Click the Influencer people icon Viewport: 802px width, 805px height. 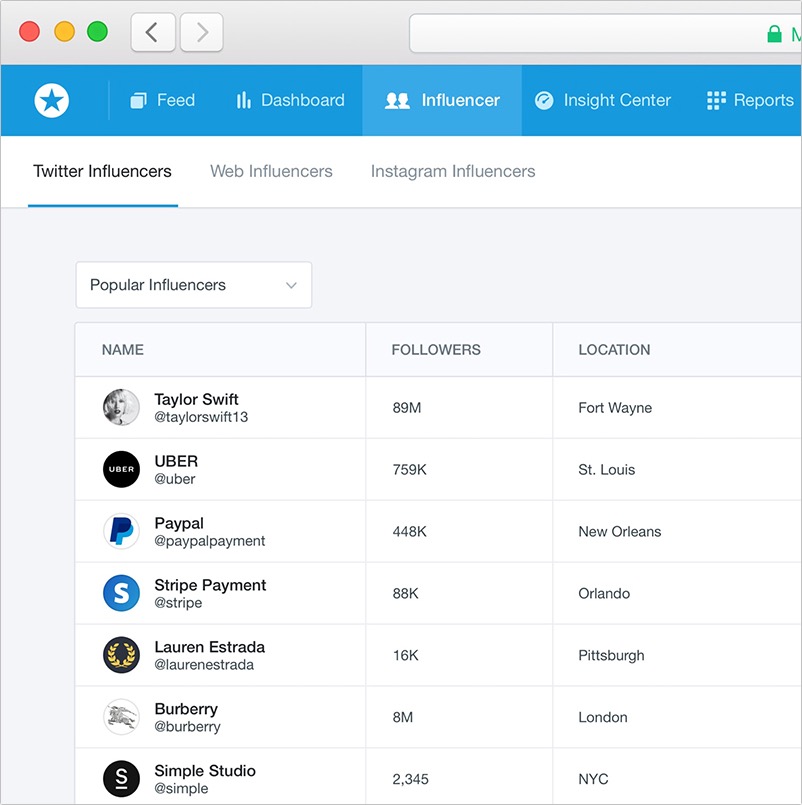397,100
